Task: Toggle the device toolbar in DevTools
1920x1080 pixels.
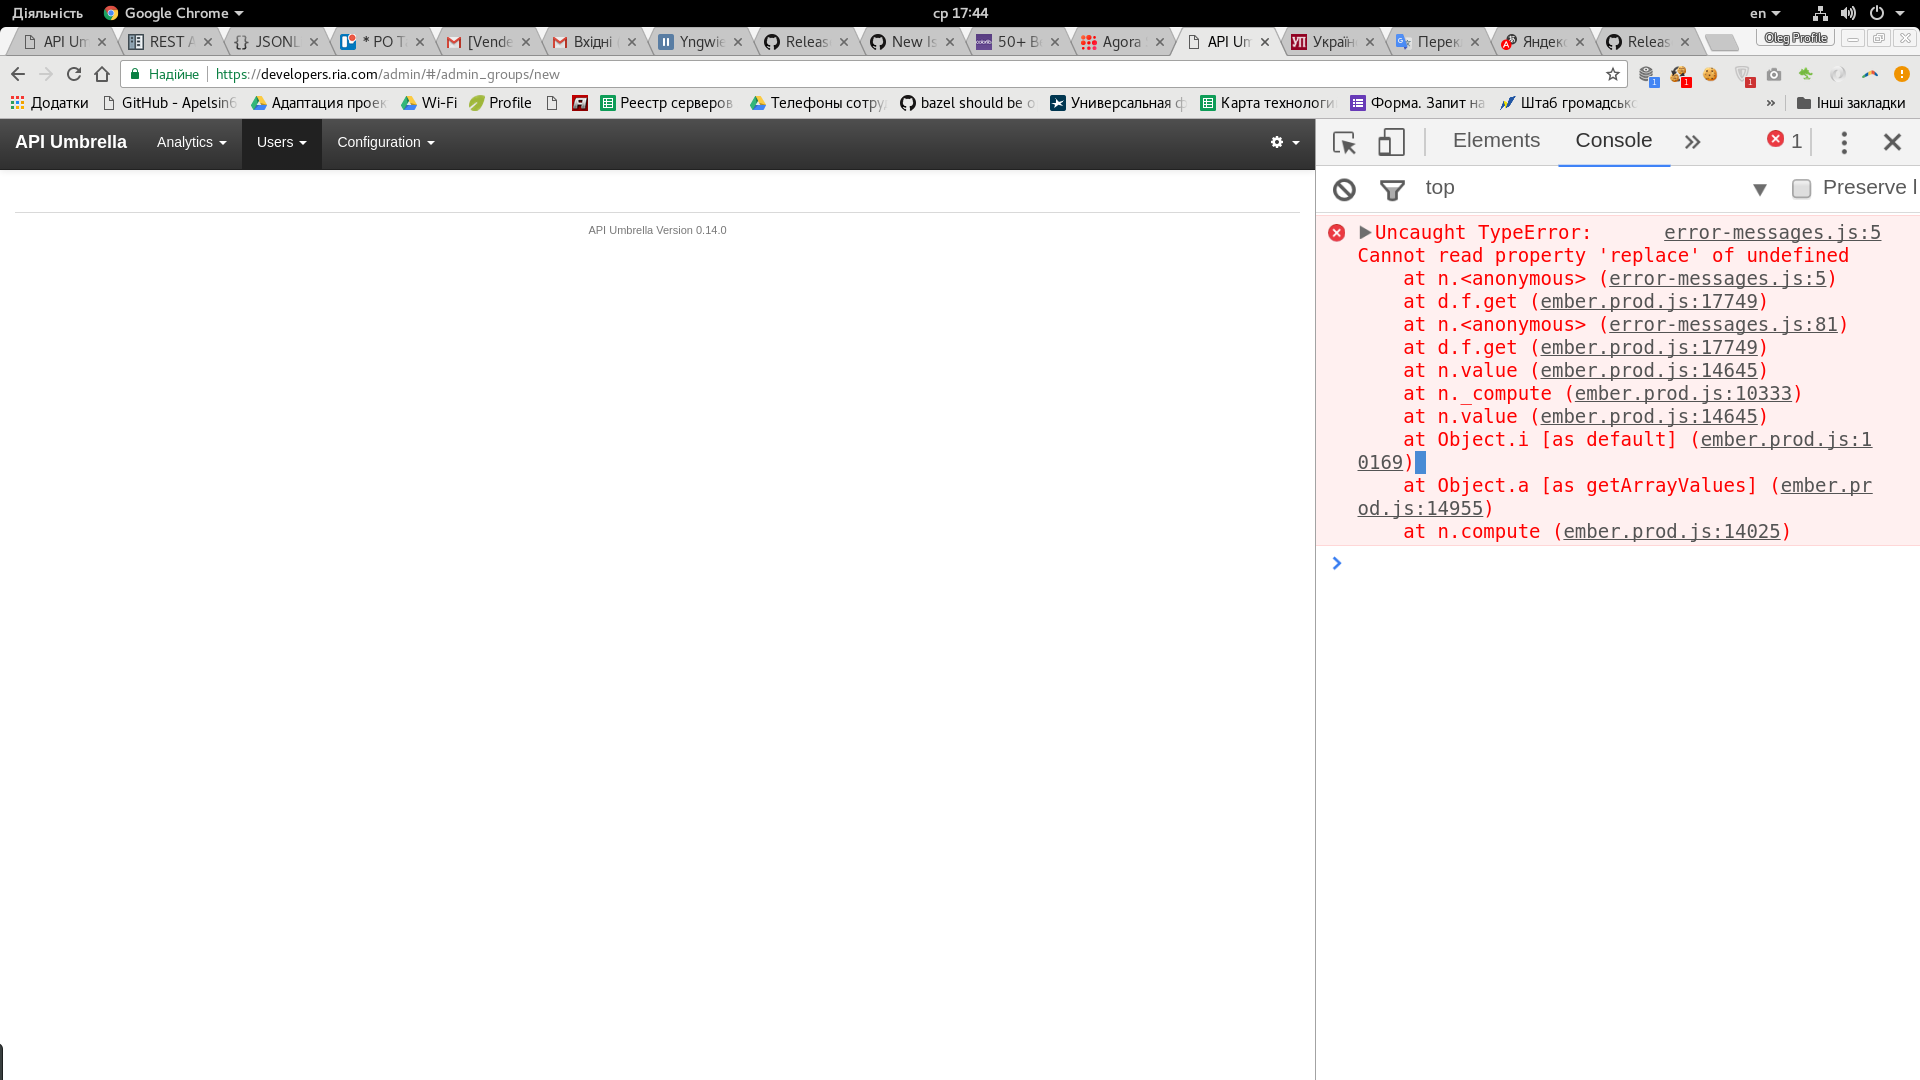Action: 1391,142
